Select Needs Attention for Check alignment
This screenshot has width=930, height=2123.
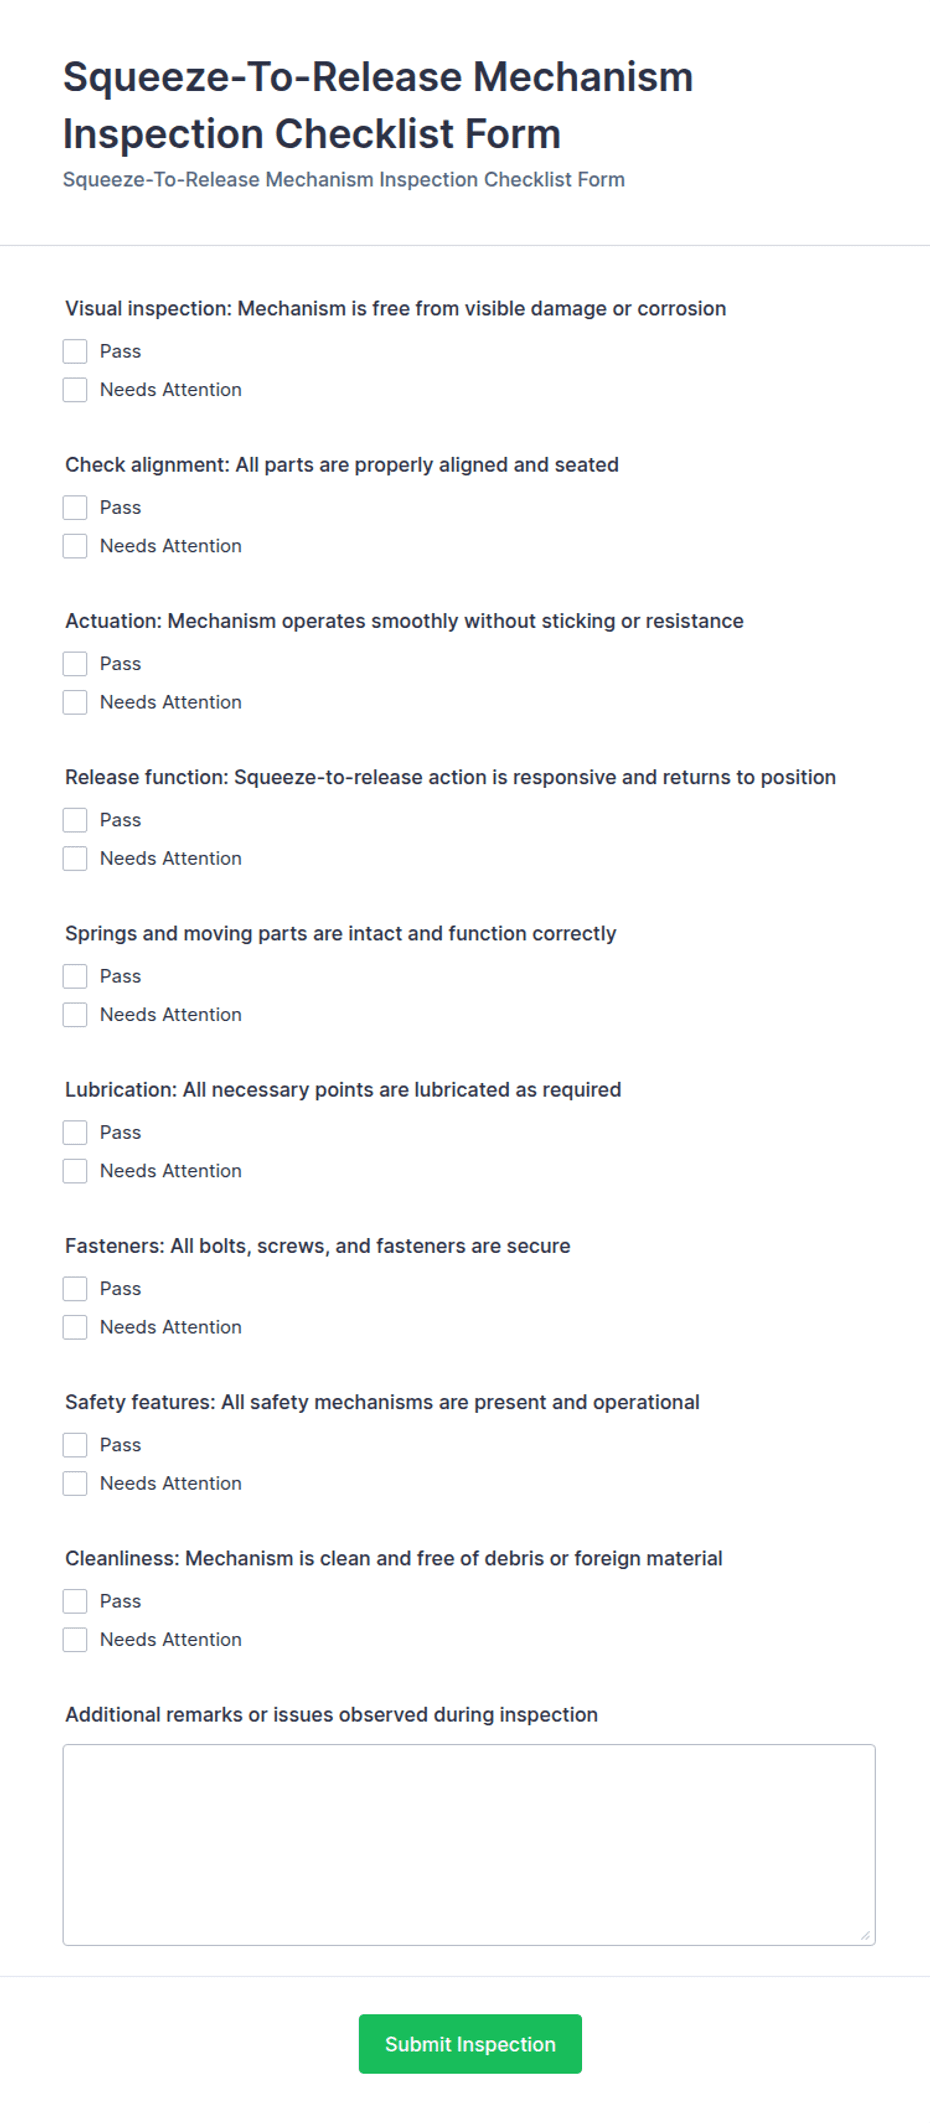(75, 546)
